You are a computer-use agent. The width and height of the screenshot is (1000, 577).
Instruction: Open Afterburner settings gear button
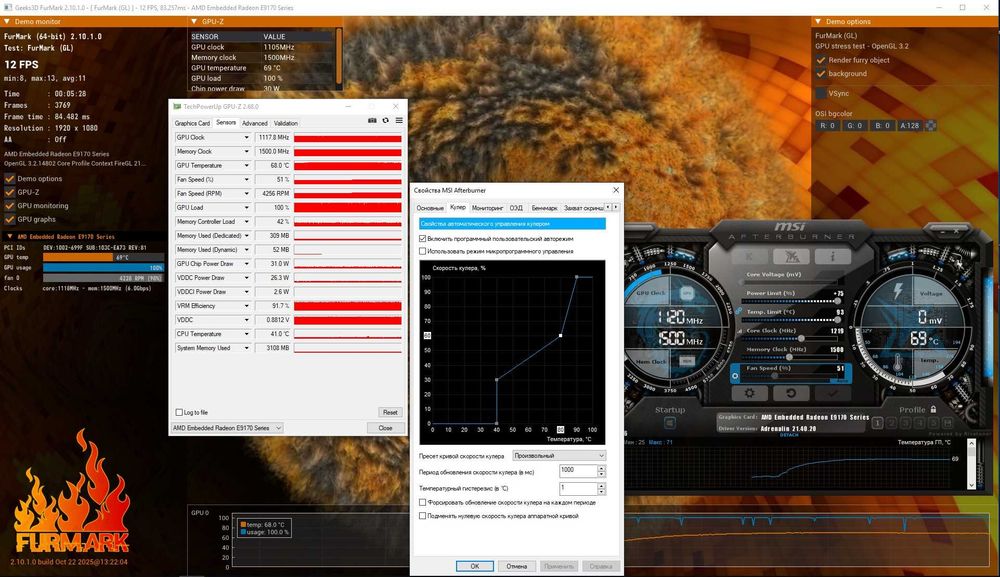749,393
